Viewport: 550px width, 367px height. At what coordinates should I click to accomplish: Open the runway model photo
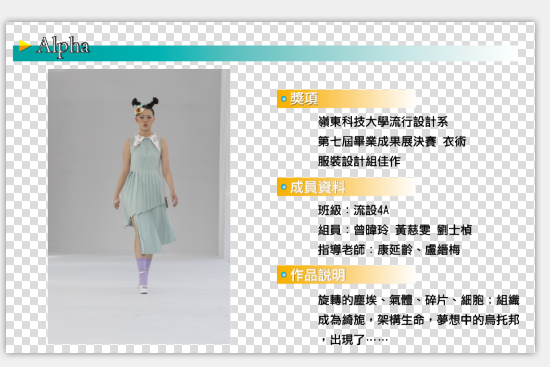(139, 207)
